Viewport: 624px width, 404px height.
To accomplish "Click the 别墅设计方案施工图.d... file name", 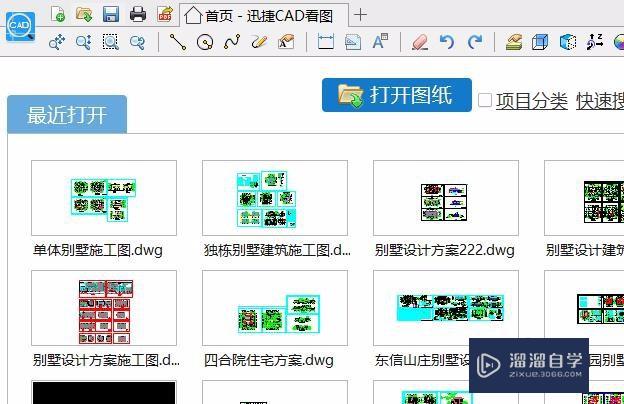I will (x=106, y=360).
